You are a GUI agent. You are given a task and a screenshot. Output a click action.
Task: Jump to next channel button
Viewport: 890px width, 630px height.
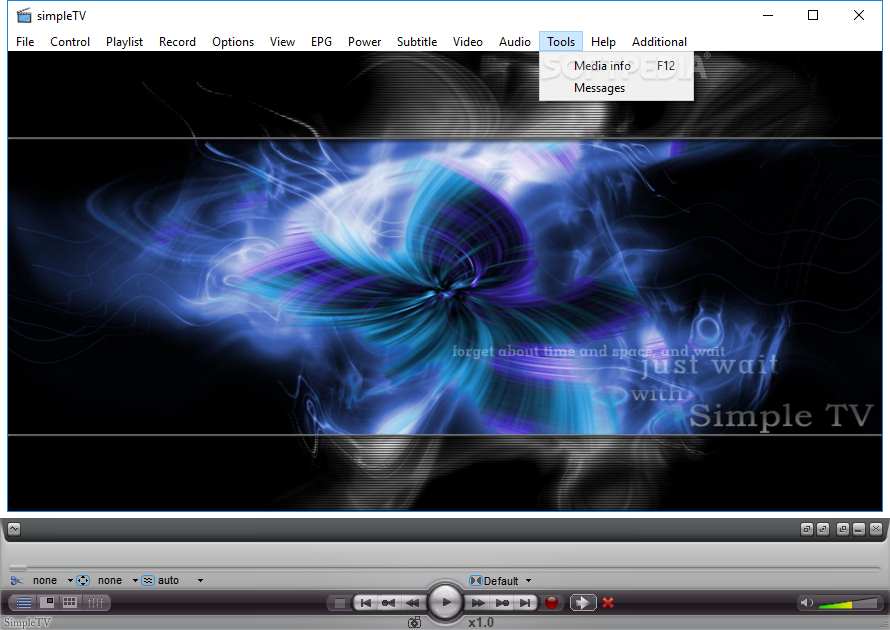coord(526,603)
